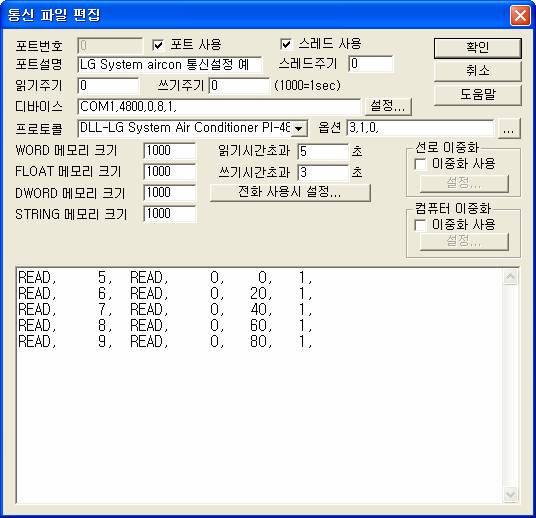Open device 설정... button next to COM1
Screen dimensions: 536x518
click(x=388, y=106)
